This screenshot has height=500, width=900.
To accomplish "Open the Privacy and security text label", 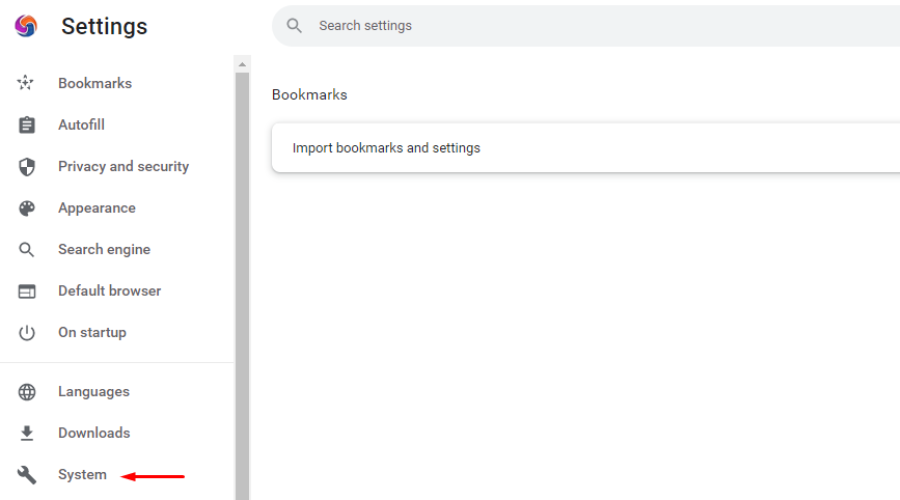I will pos(123,167).
